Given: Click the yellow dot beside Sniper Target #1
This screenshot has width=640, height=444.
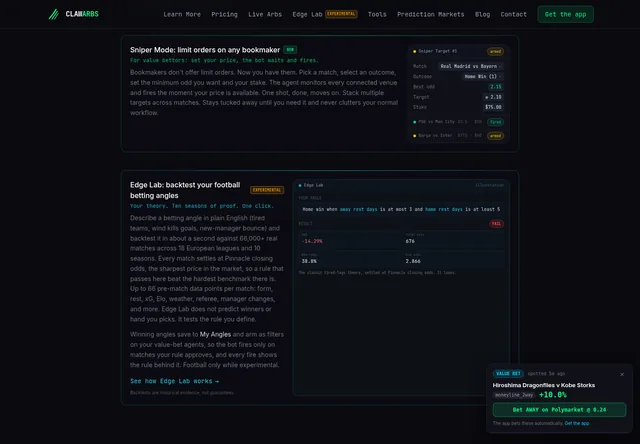Looking at the screenshot, I should coord(415,51).
